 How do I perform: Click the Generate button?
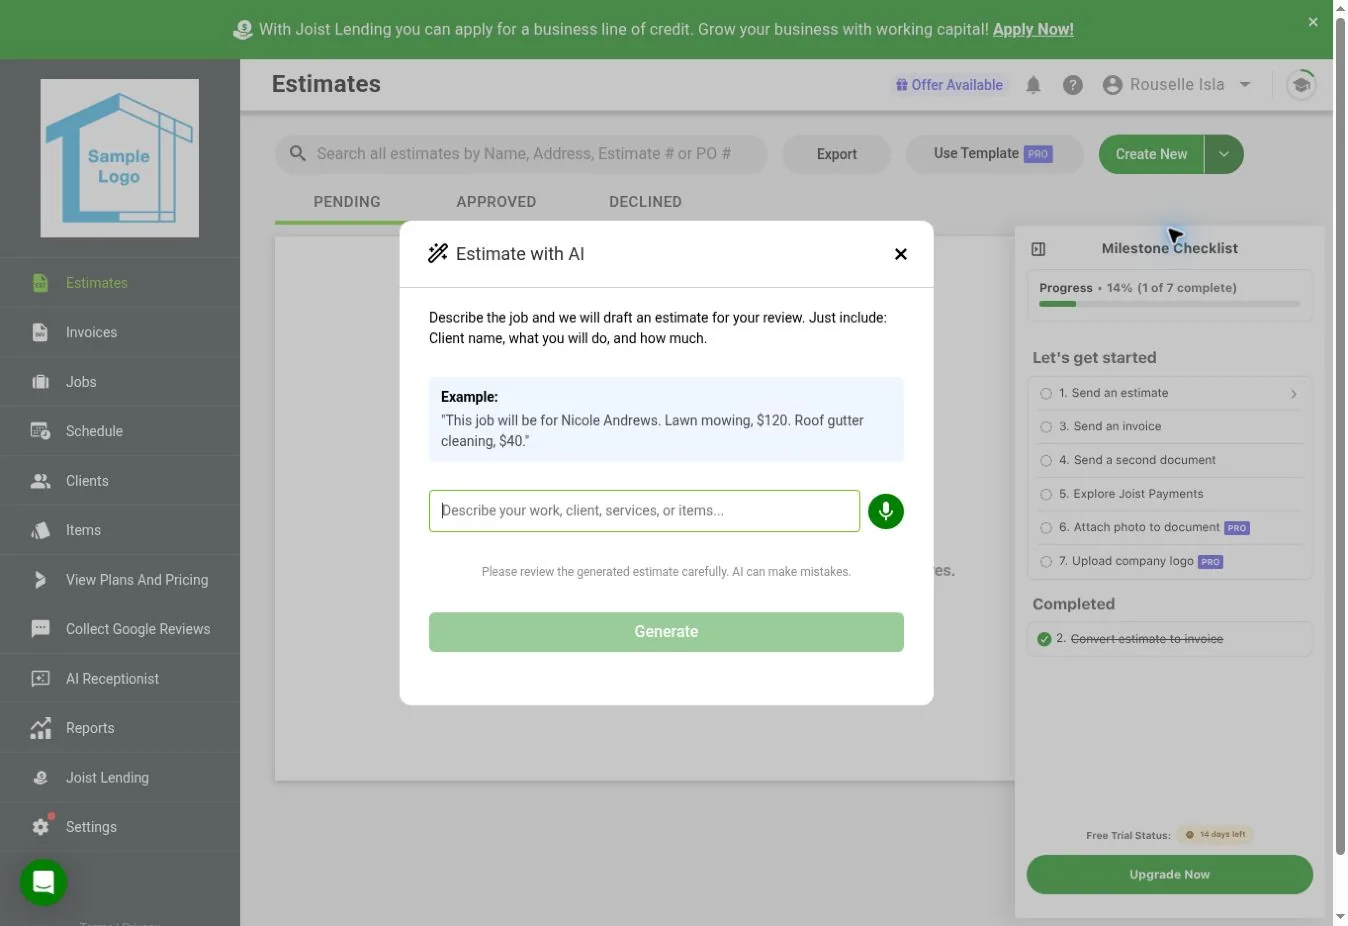click(666, 632)
